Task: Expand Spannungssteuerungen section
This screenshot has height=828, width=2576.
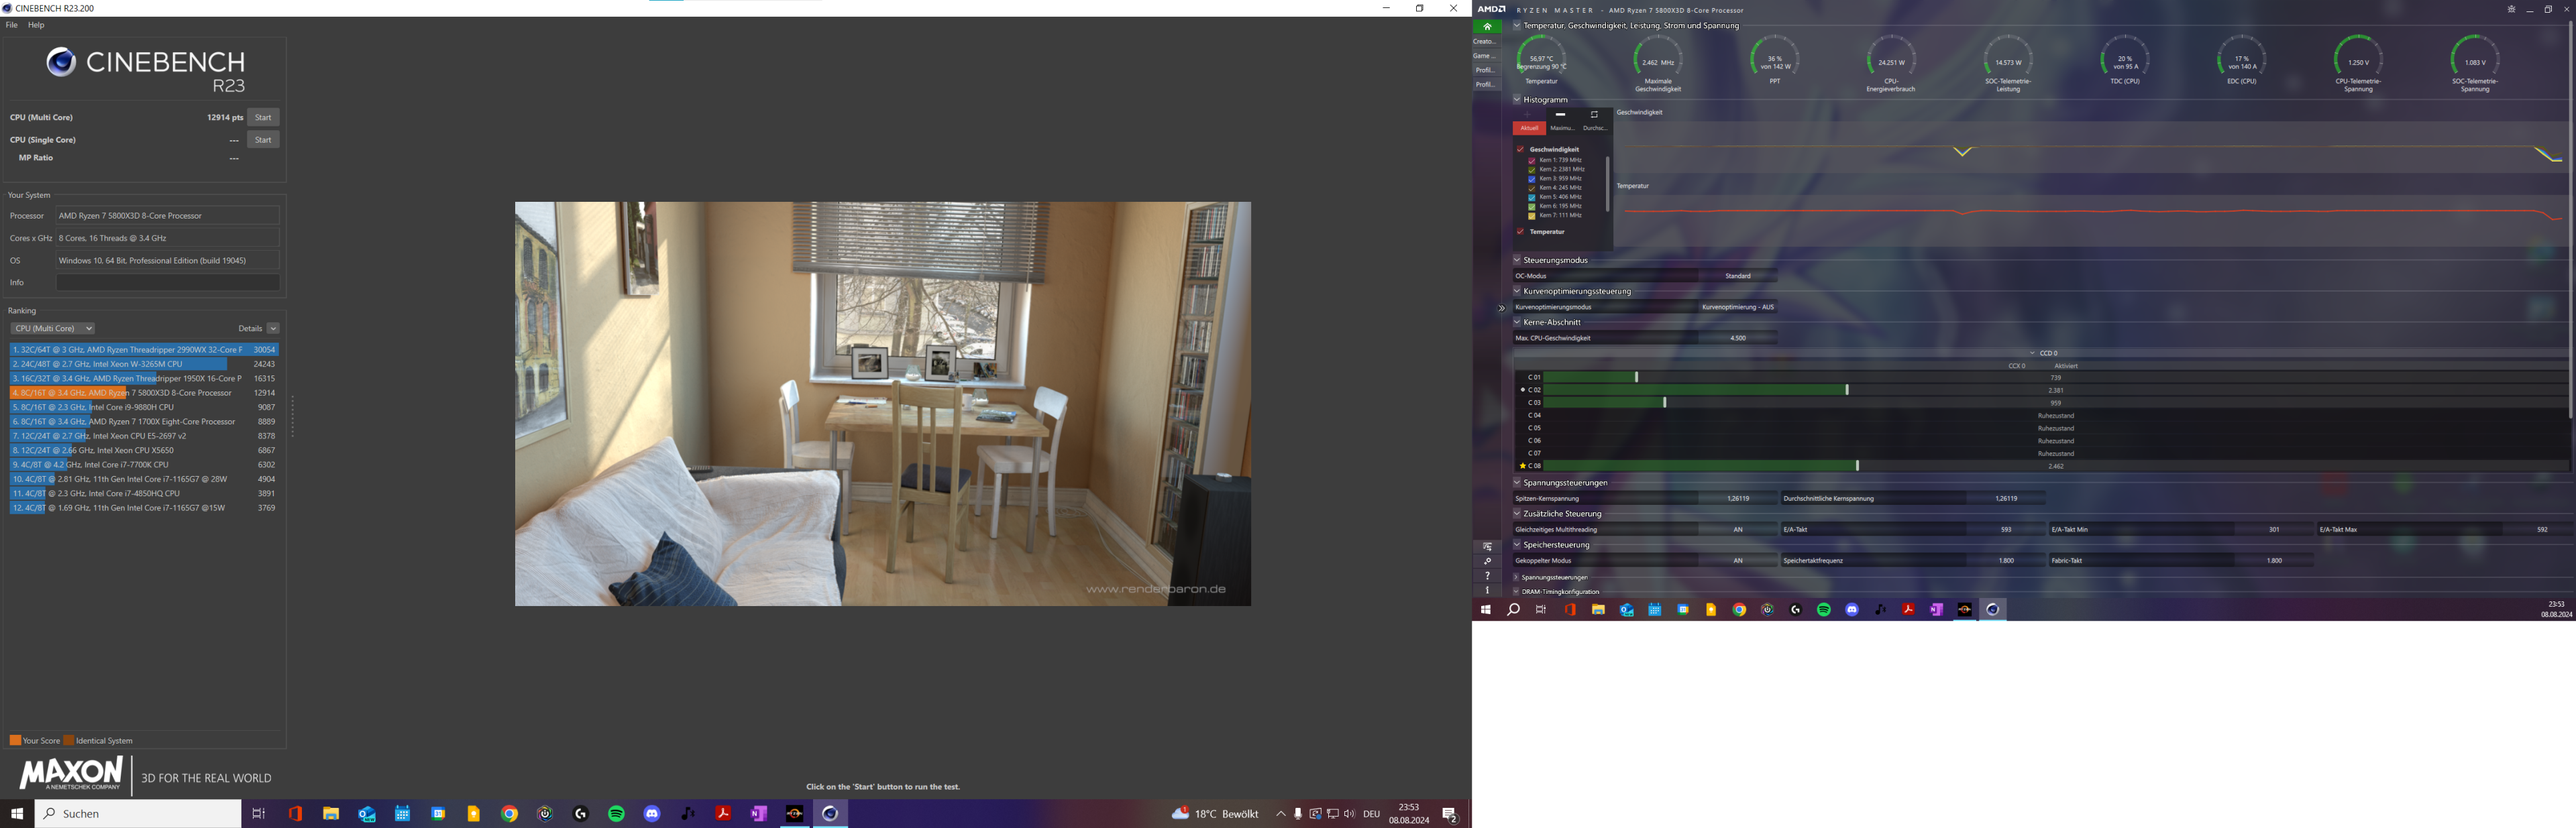Action: click(x=1516, y=577)
